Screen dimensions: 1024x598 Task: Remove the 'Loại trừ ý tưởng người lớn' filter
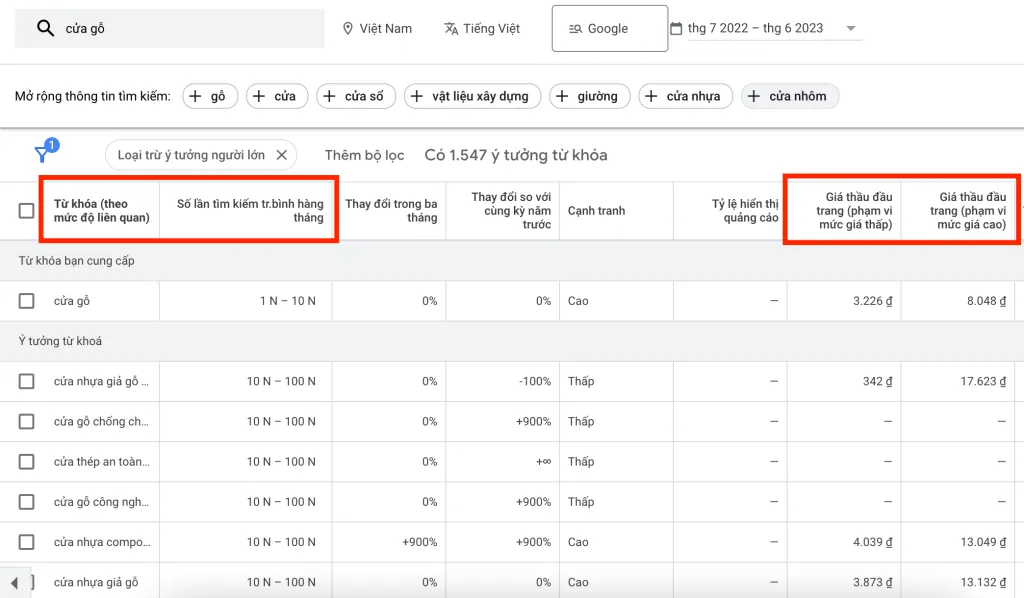coord(281,155)
